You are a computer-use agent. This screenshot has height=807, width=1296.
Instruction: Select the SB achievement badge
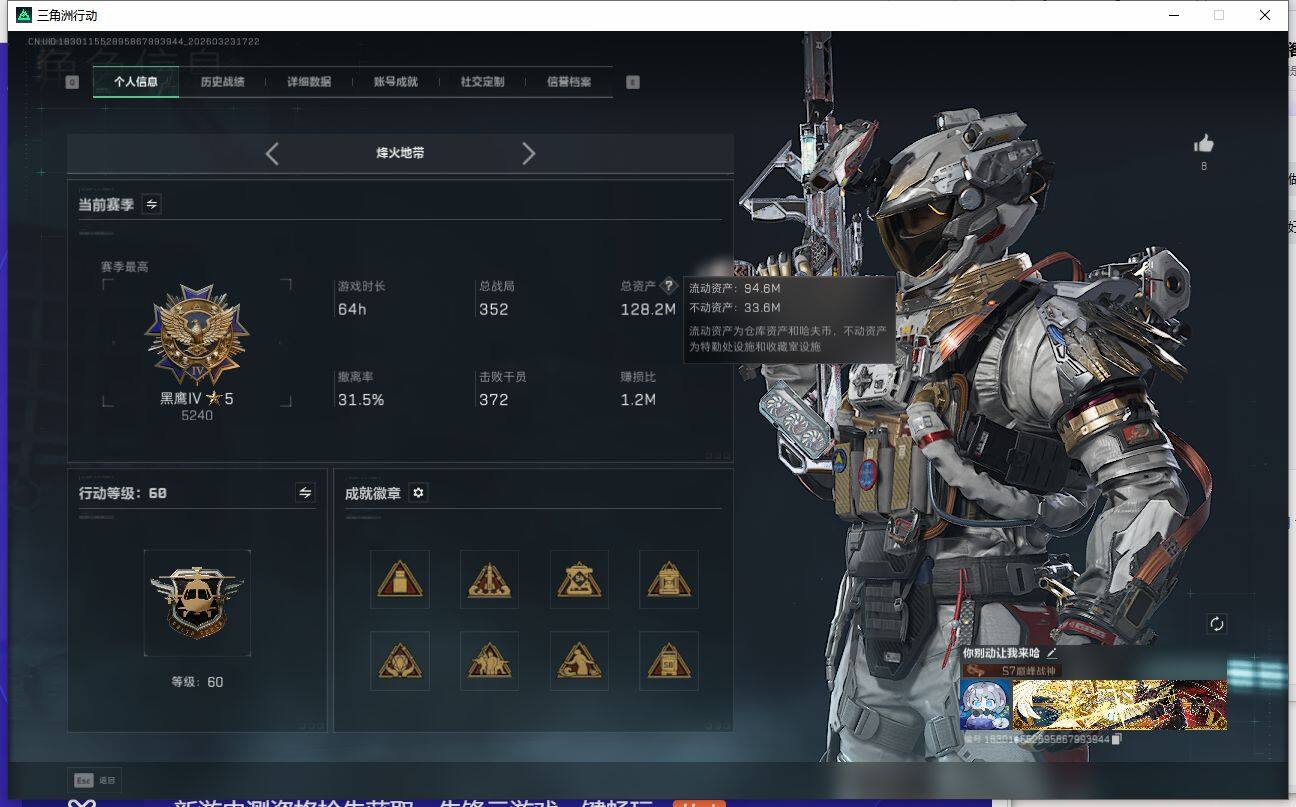[x=669, y=660]
